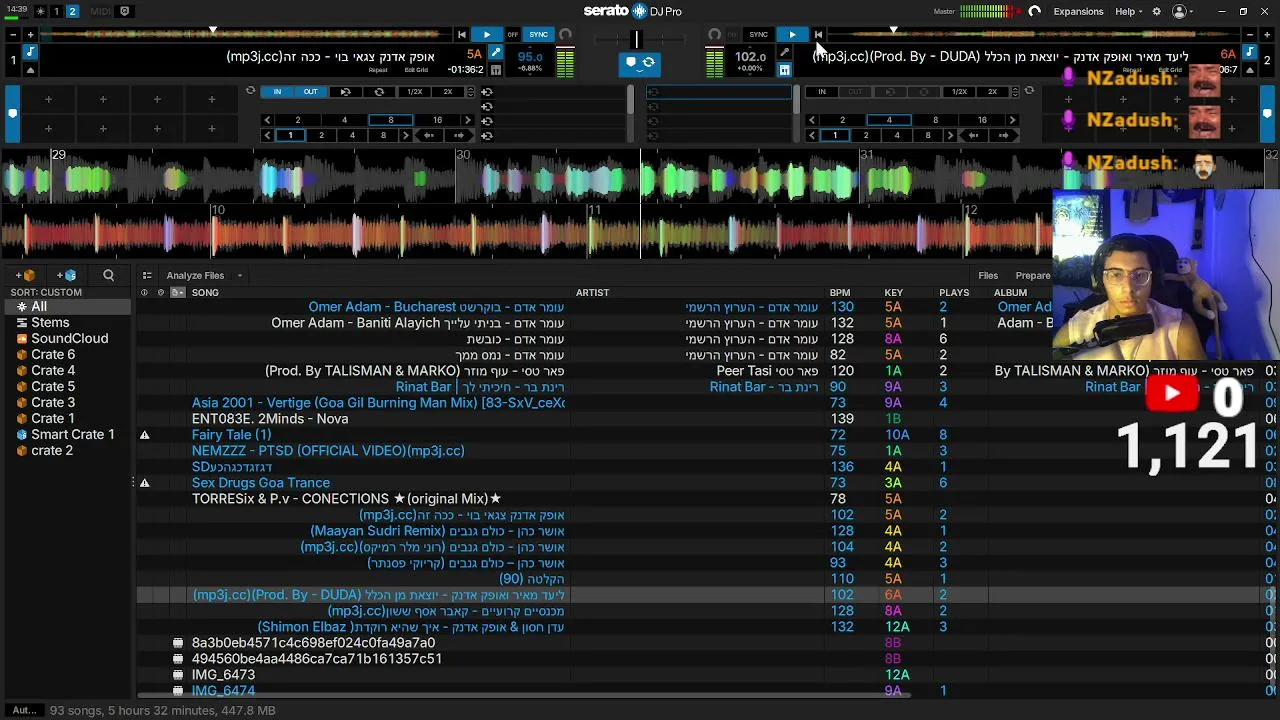Switch to display layout 1
The width and height of the screenshot is (1280, 720).
click(56, 11)
